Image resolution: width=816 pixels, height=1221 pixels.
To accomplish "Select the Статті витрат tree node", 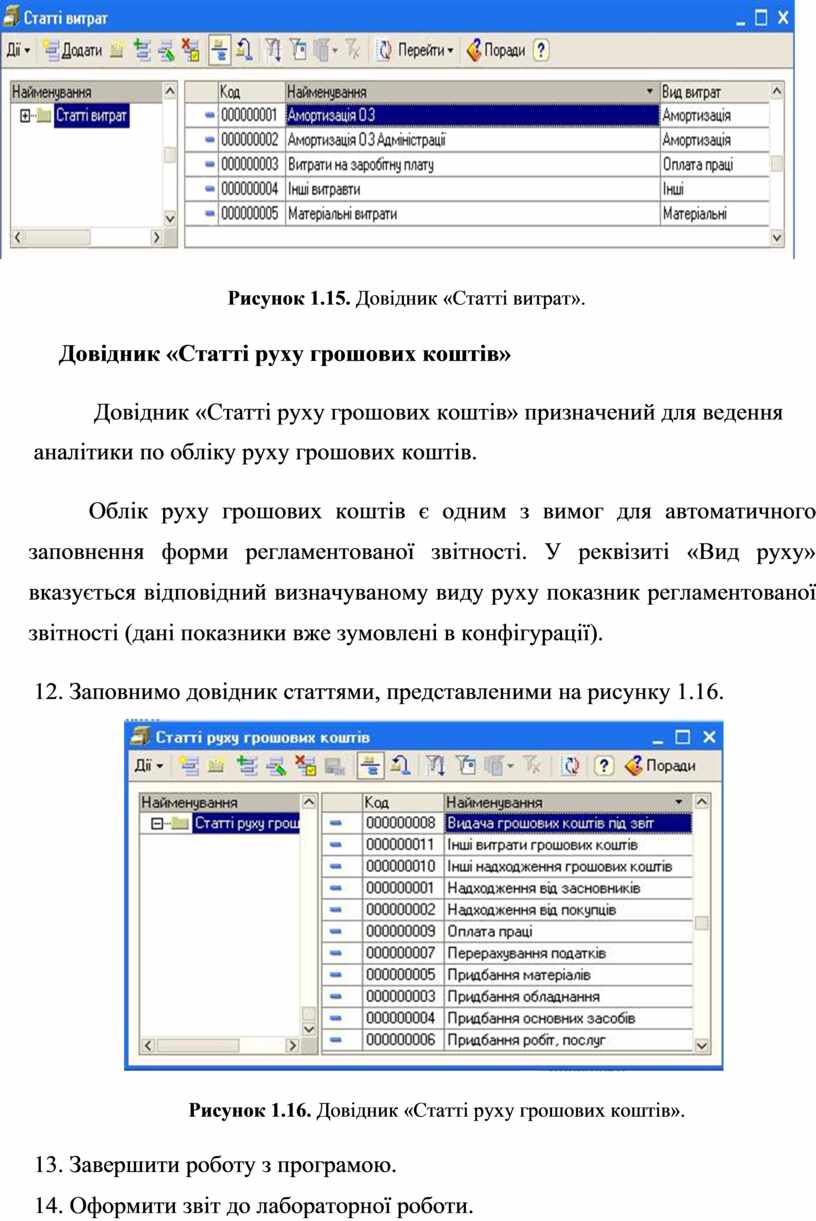I will [91, 116].
